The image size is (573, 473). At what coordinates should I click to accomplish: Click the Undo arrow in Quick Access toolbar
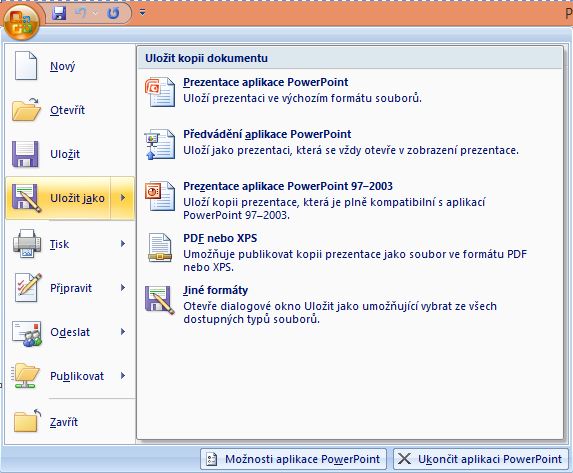click(x=81, y=14)
